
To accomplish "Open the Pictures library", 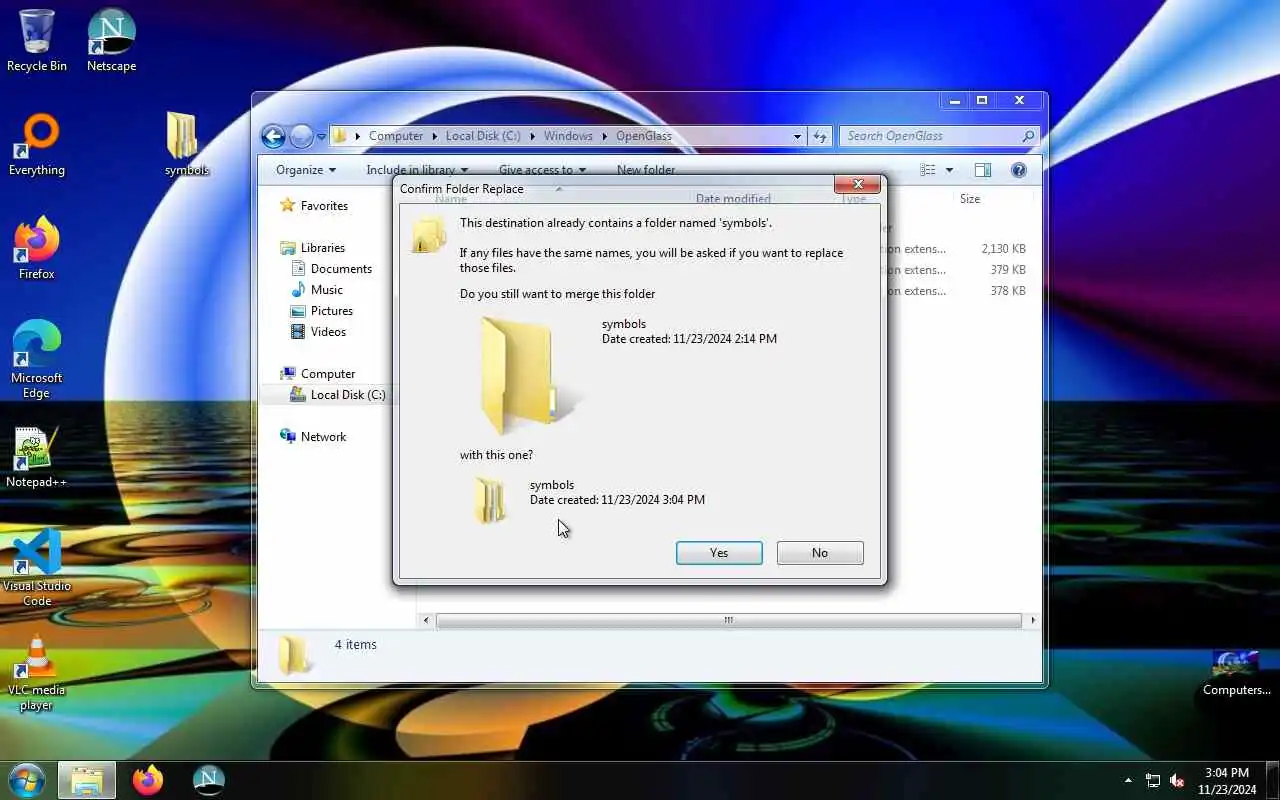I will (321, 311).
